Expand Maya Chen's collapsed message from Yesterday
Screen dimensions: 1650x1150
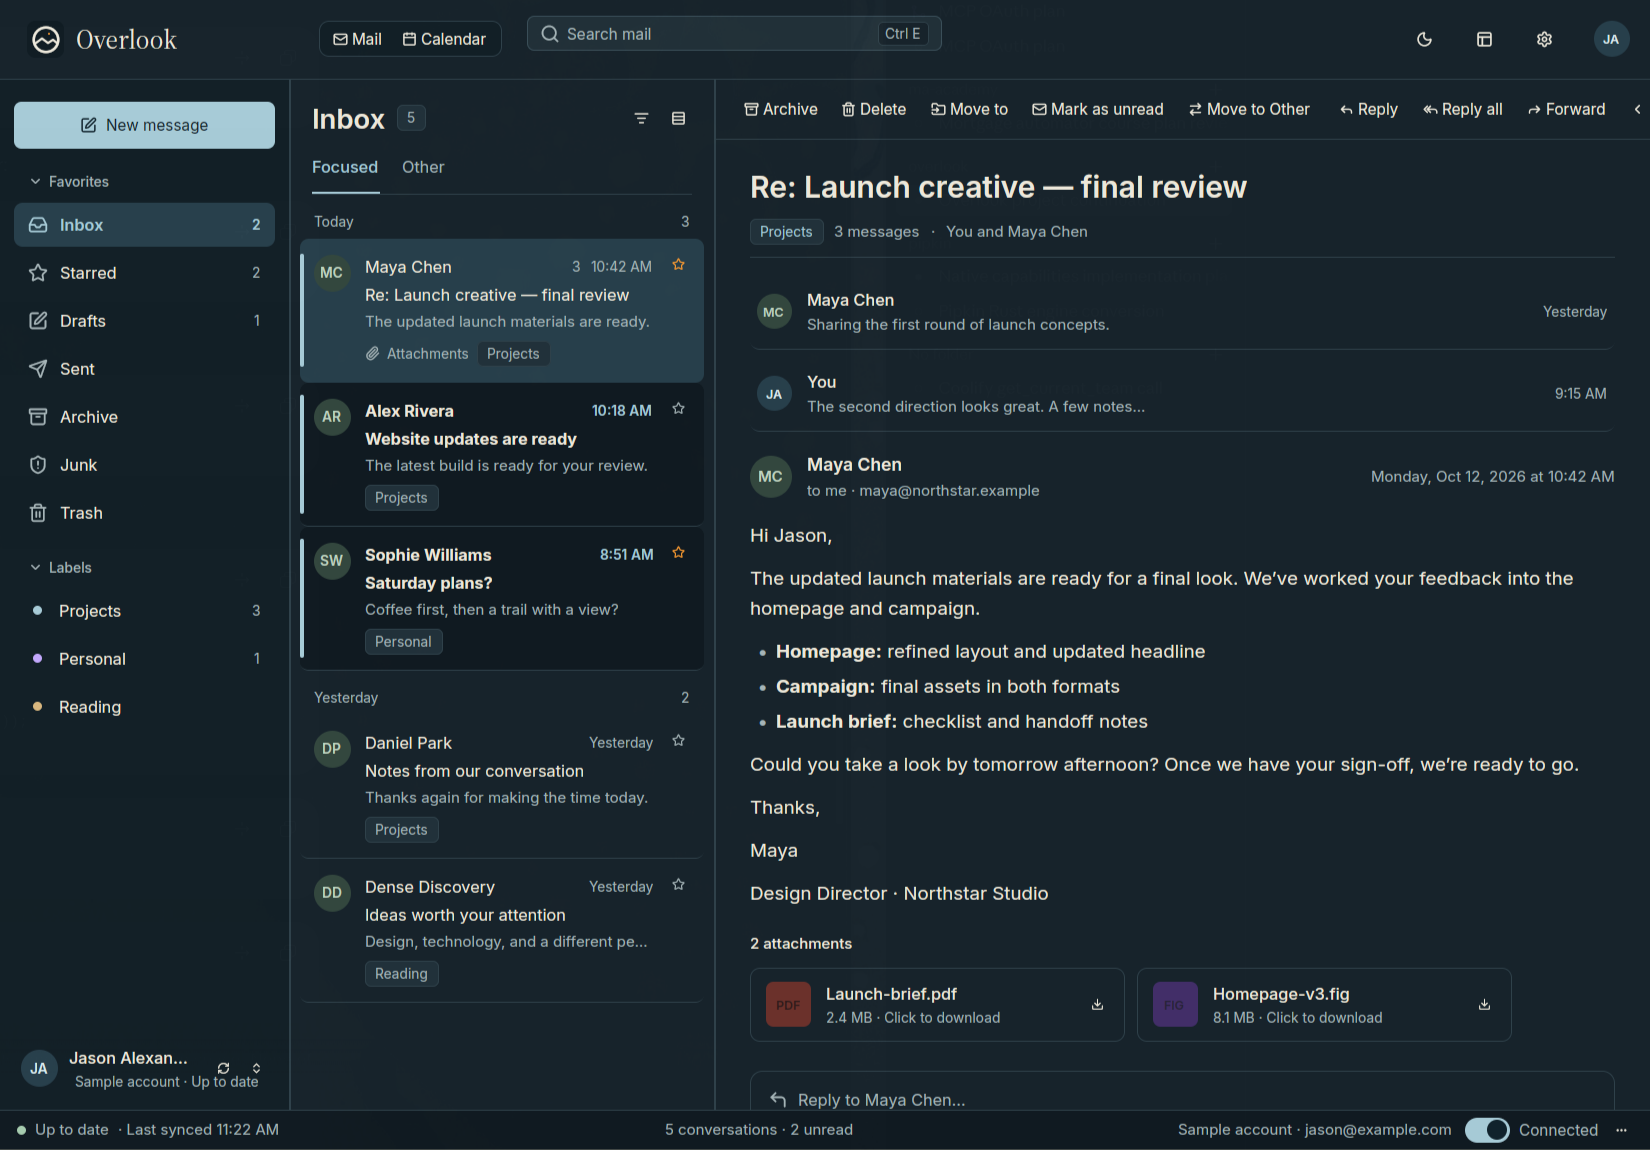1182,312
